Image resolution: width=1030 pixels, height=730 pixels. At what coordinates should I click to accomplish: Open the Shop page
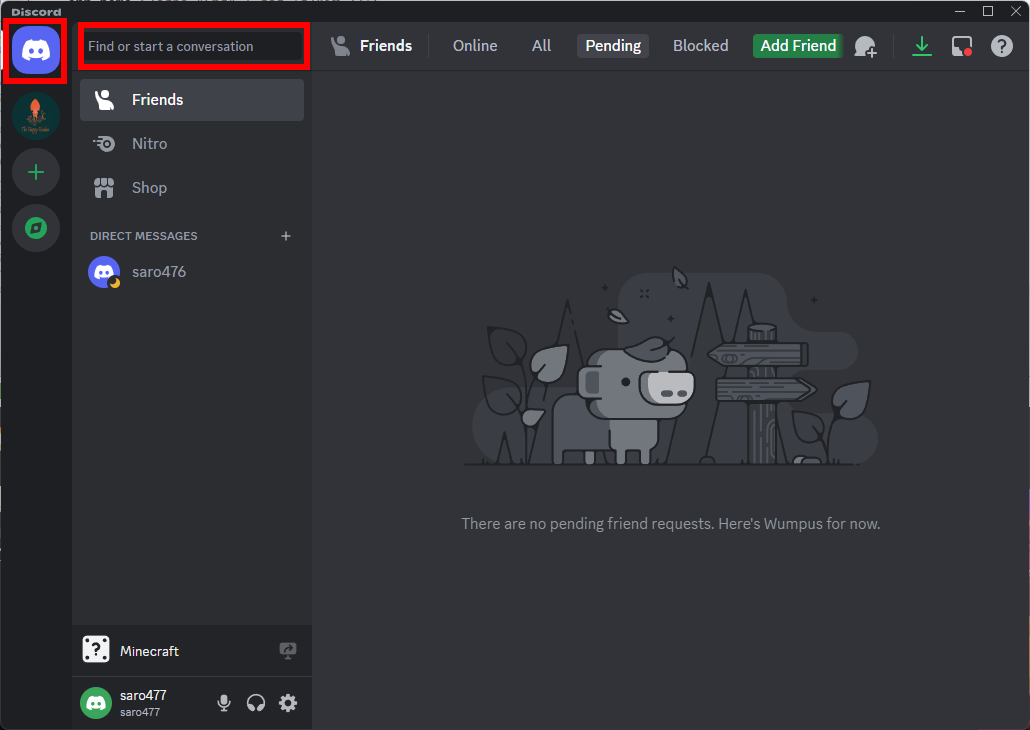pos(192,188)
